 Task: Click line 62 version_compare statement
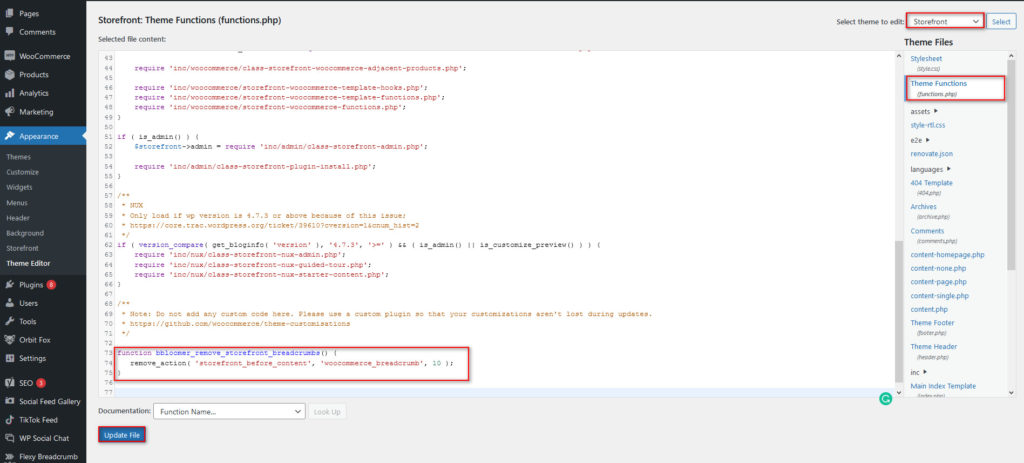point(359,245)
